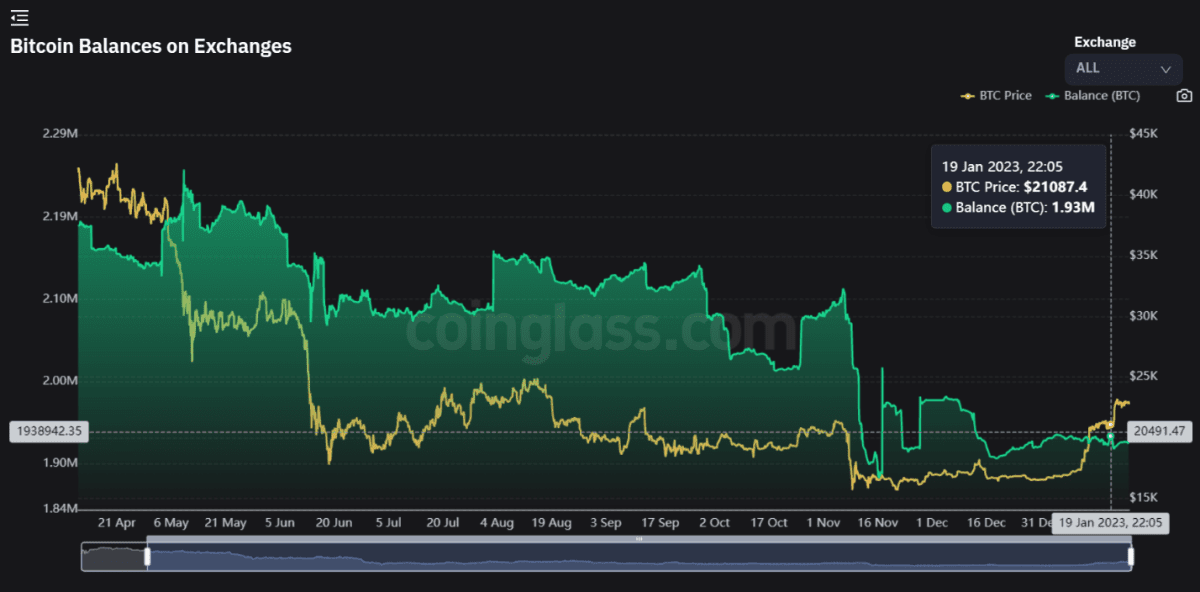Click the camera screenshot icon
Screen dimensions: 1200x592
(x=1184, y=96)
